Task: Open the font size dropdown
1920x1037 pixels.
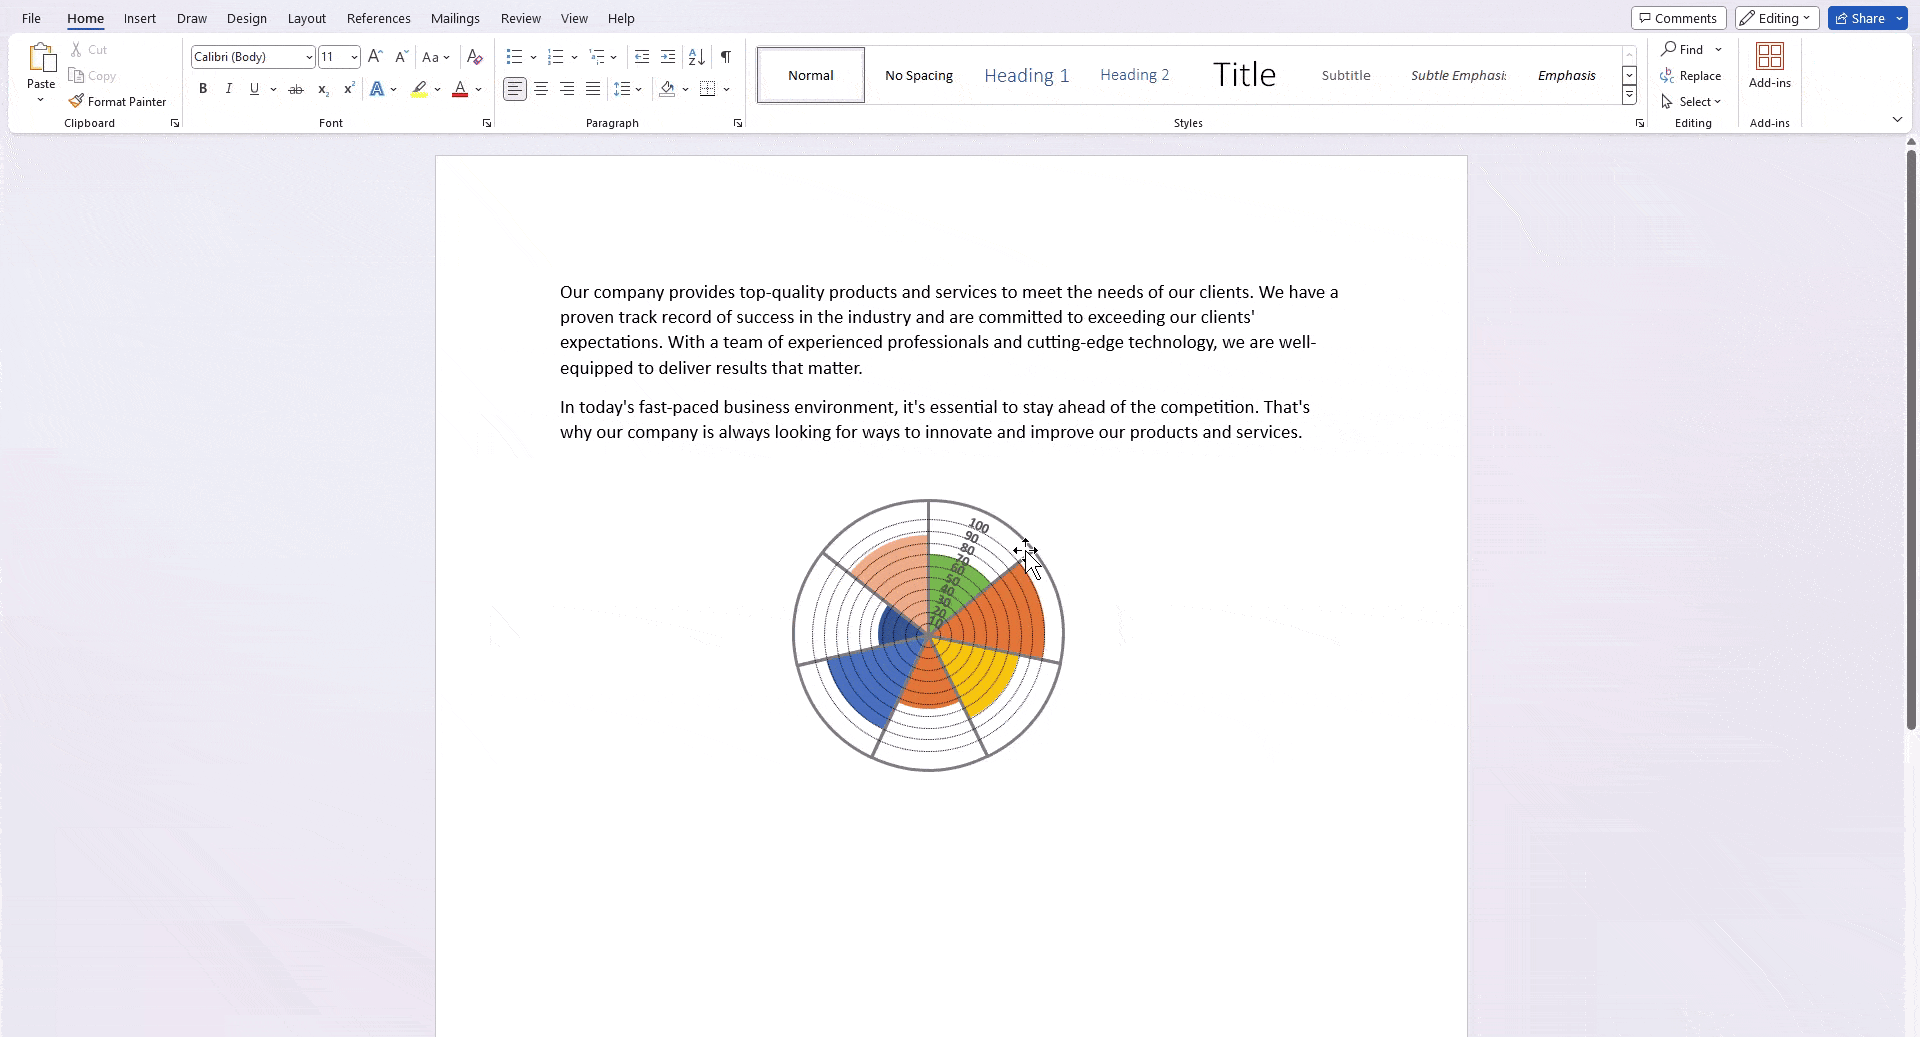Action: tap(355, 57)
